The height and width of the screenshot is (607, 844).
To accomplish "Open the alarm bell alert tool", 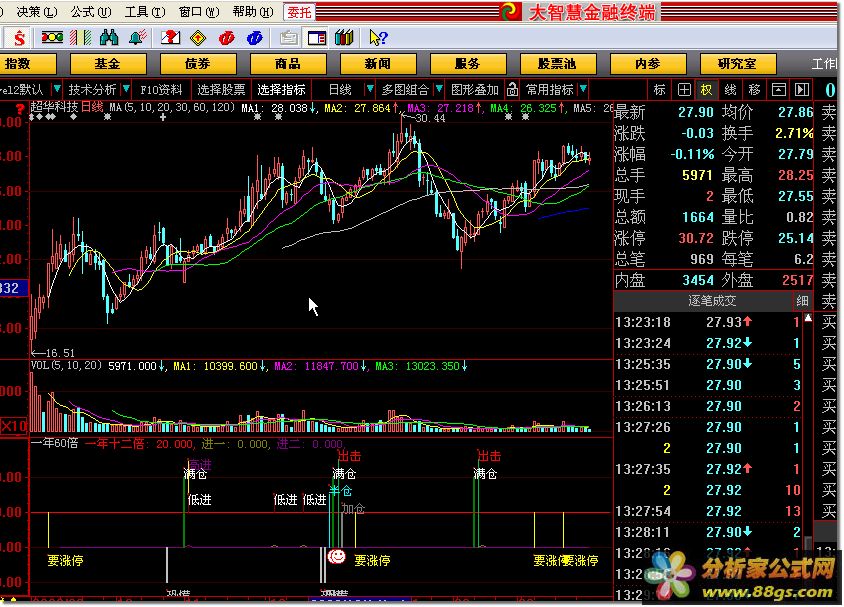I will point(138,37).
